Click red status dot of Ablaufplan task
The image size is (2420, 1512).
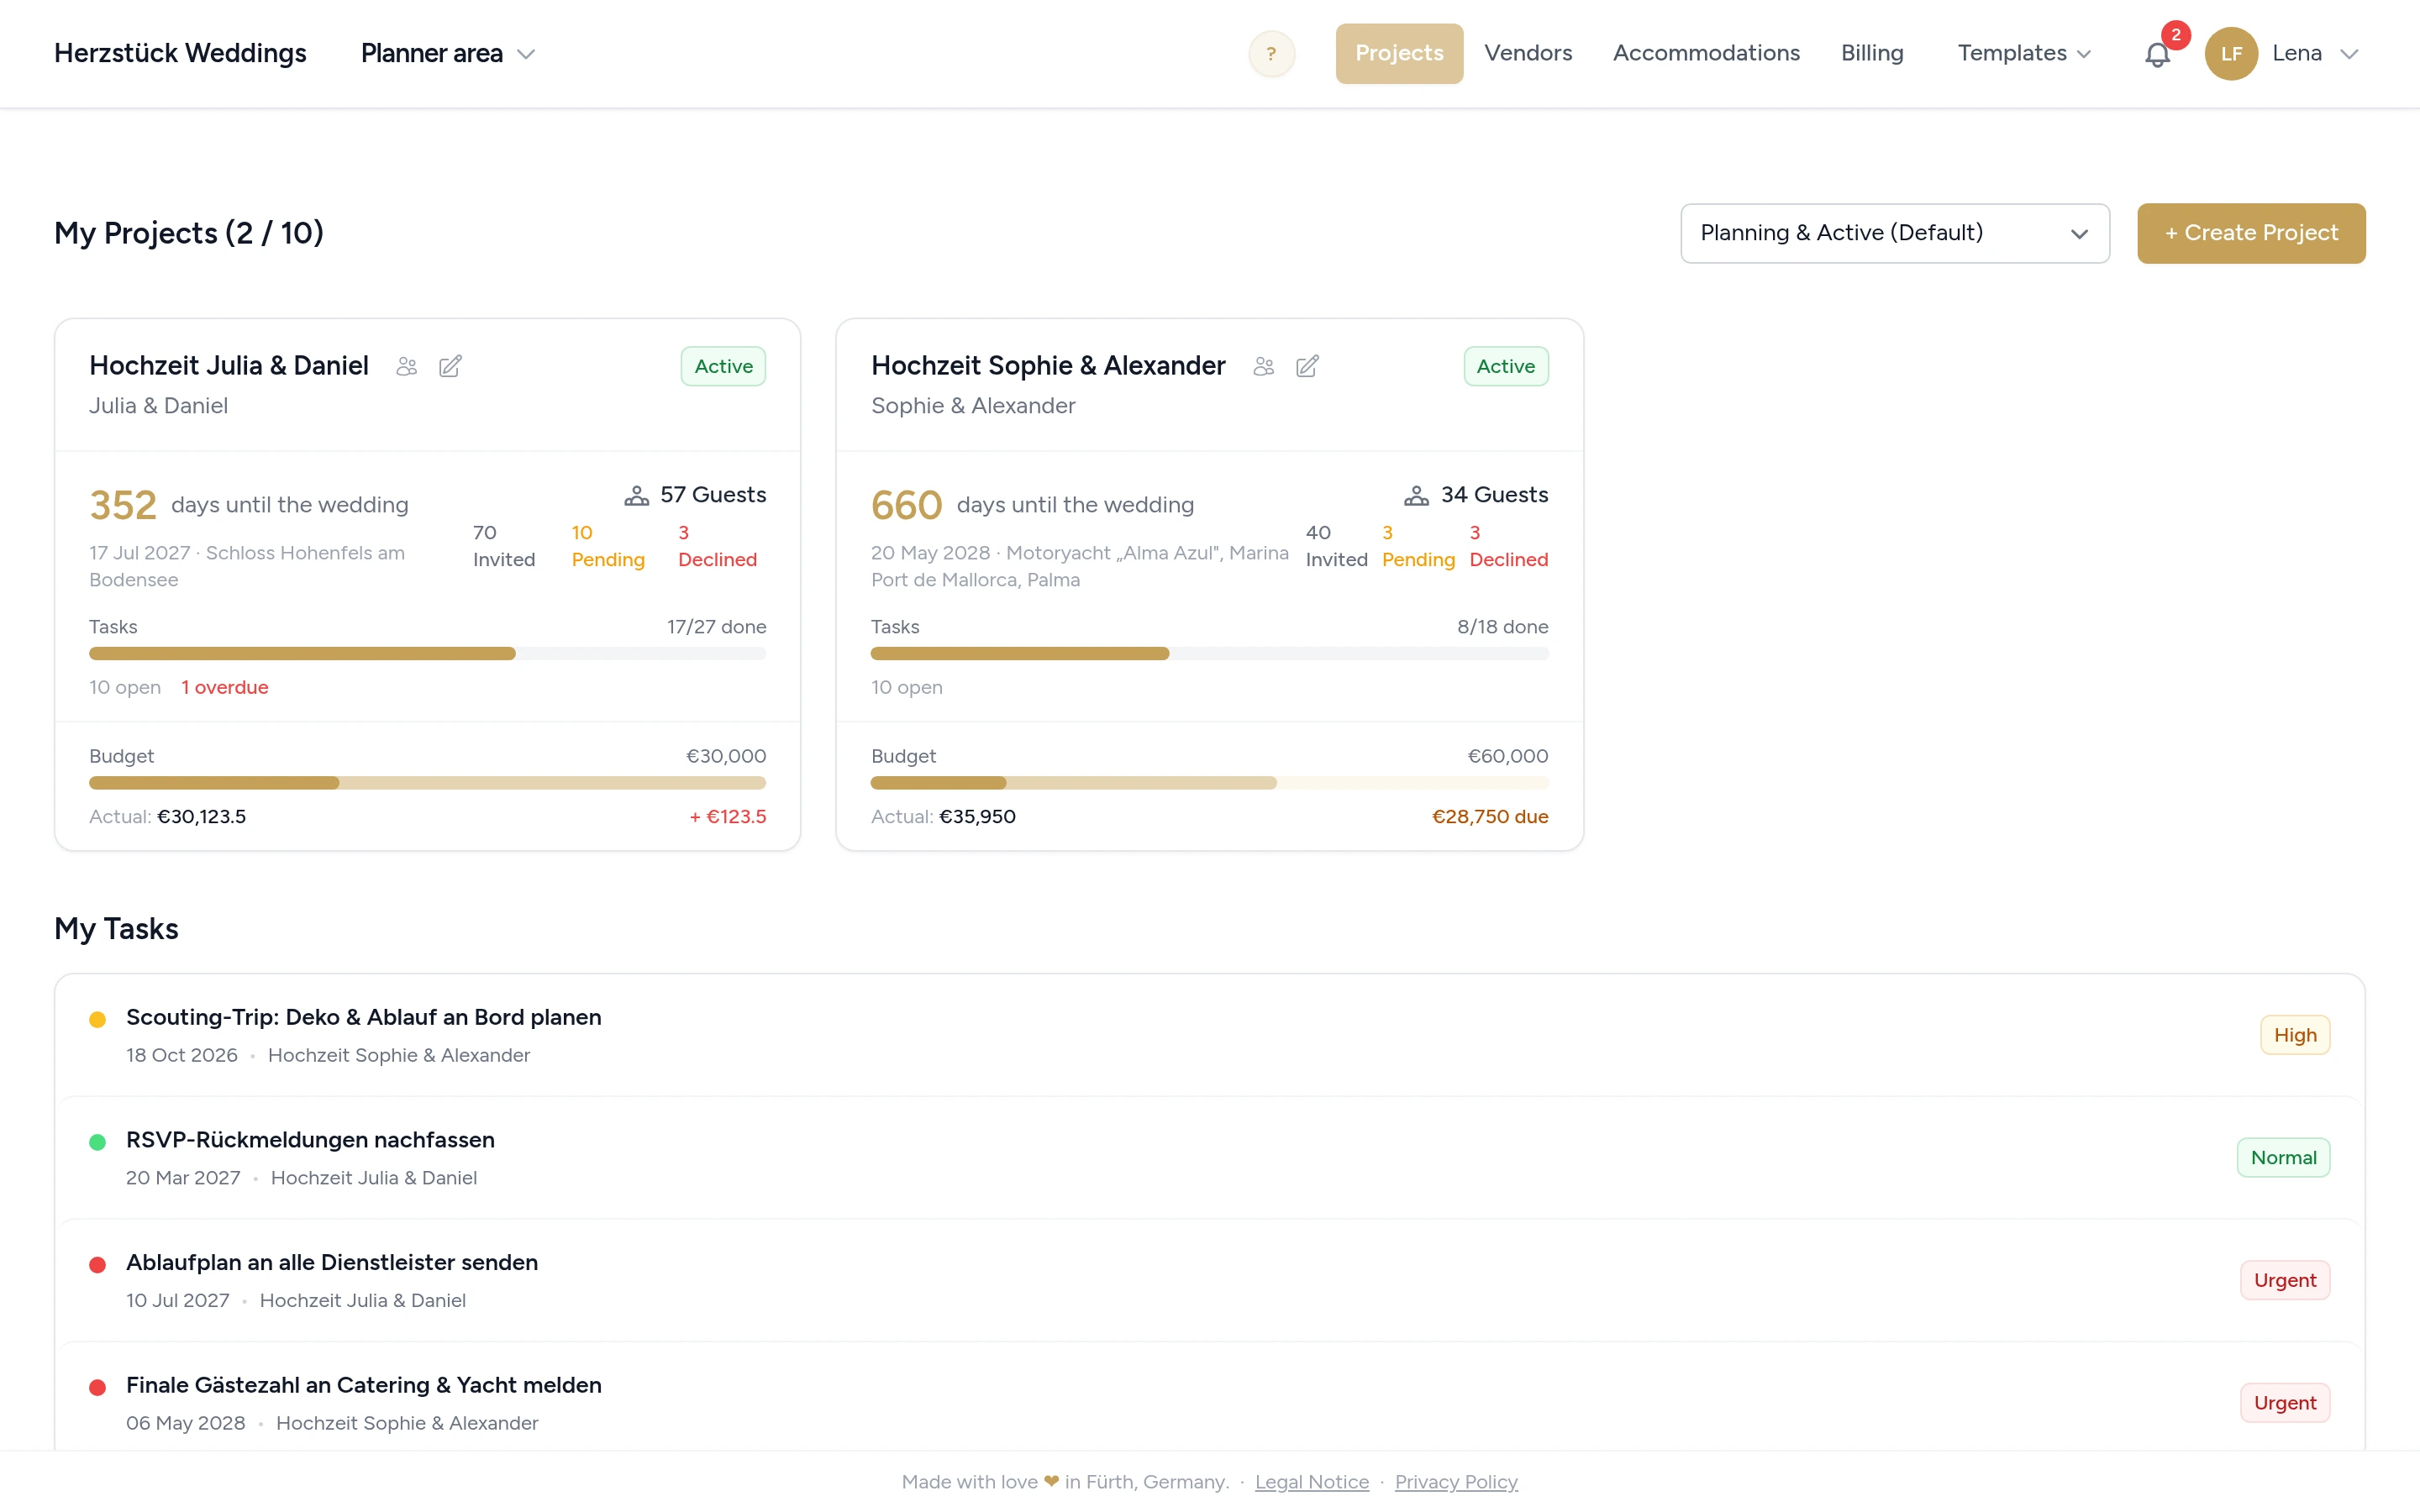tap(97, 1265)
